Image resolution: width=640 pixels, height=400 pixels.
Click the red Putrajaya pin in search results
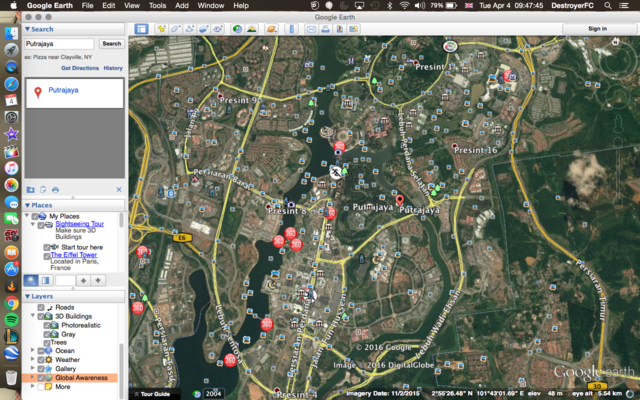coord(38,93)
